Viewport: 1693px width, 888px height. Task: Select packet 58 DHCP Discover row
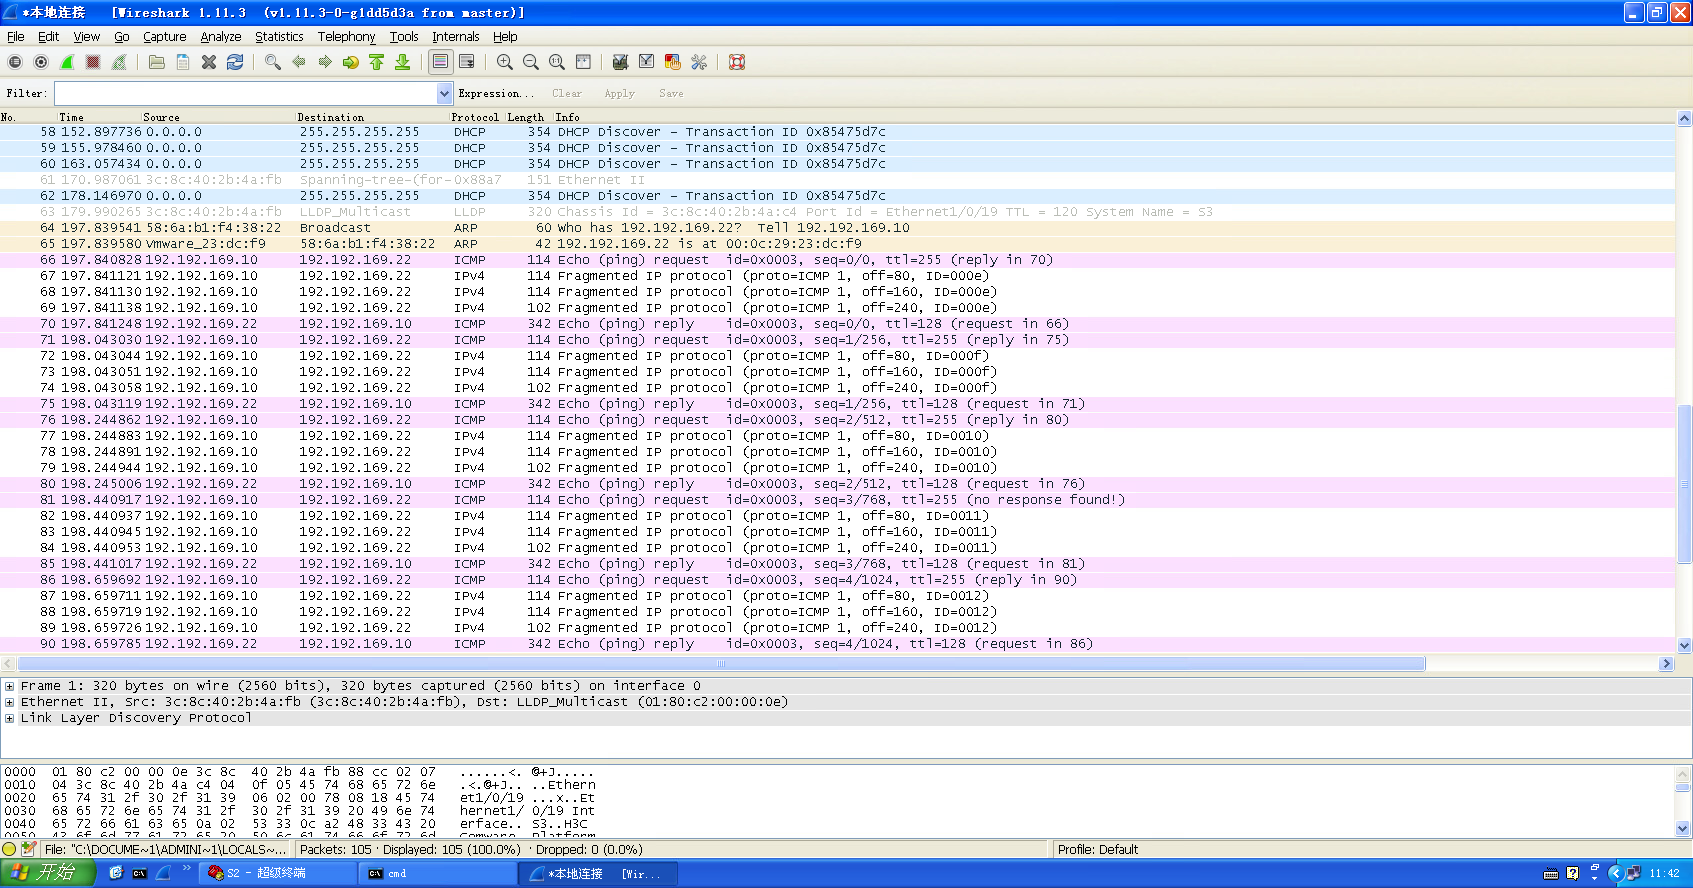click(838, 132)
